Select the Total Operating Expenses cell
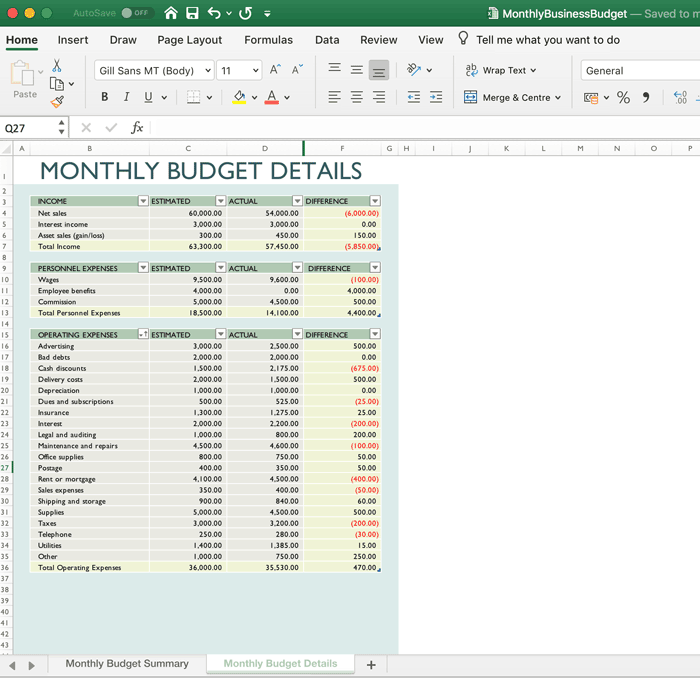The height and width of the screenshot is (678, 700). pos(89,567)
